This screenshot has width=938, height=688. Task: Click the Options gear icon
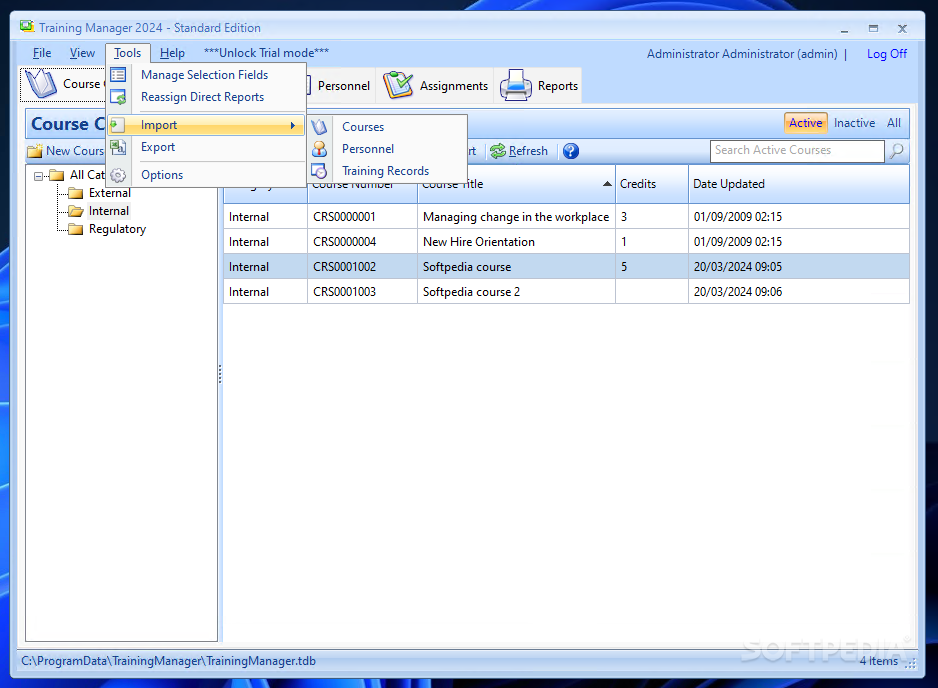pyautogui.click(x=118, y=175)
